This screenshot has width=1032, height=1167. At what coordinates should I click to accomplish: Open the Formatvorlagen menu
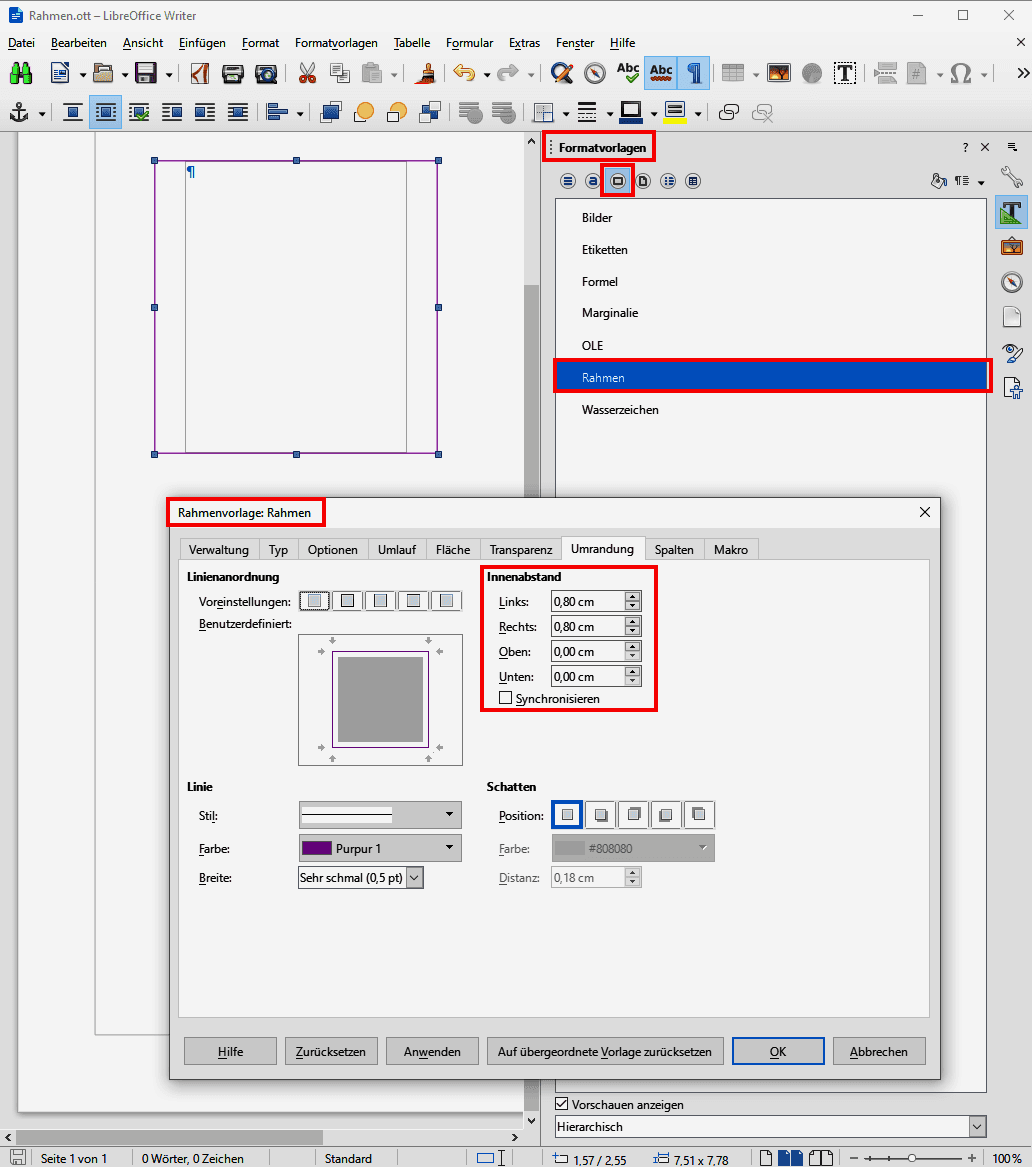pyautogui.click(x=336, y=43)
